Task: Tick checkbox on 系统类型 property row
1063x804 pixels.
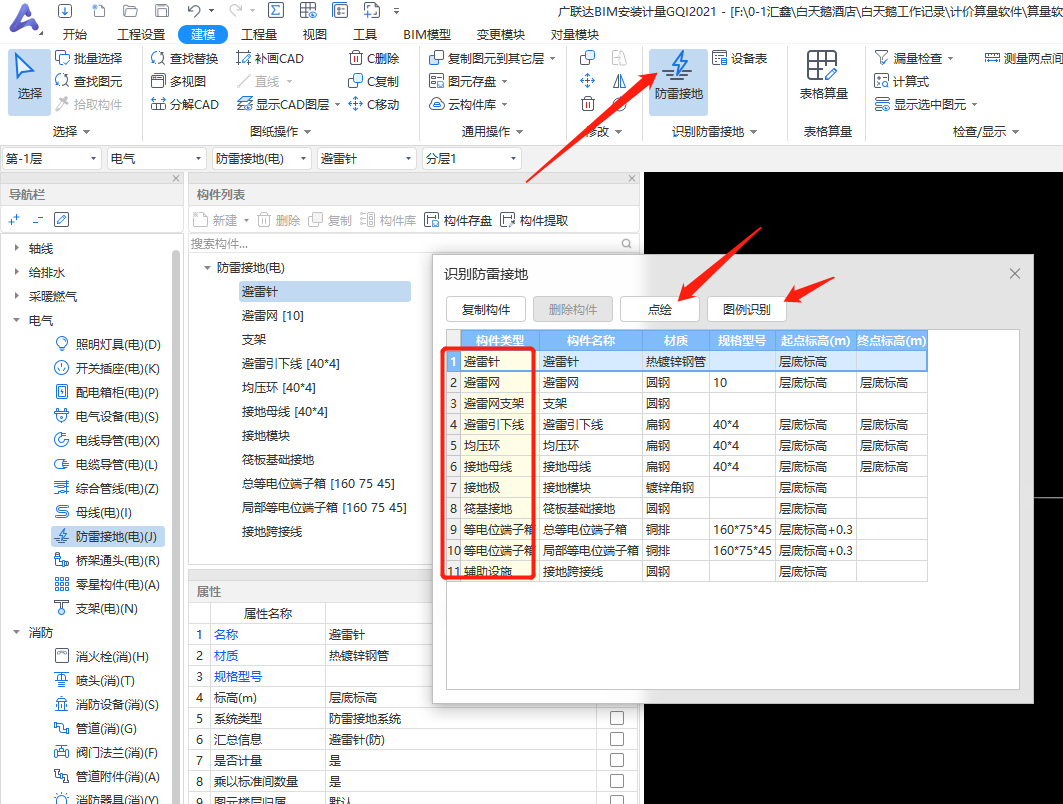Action: [617, 718]
